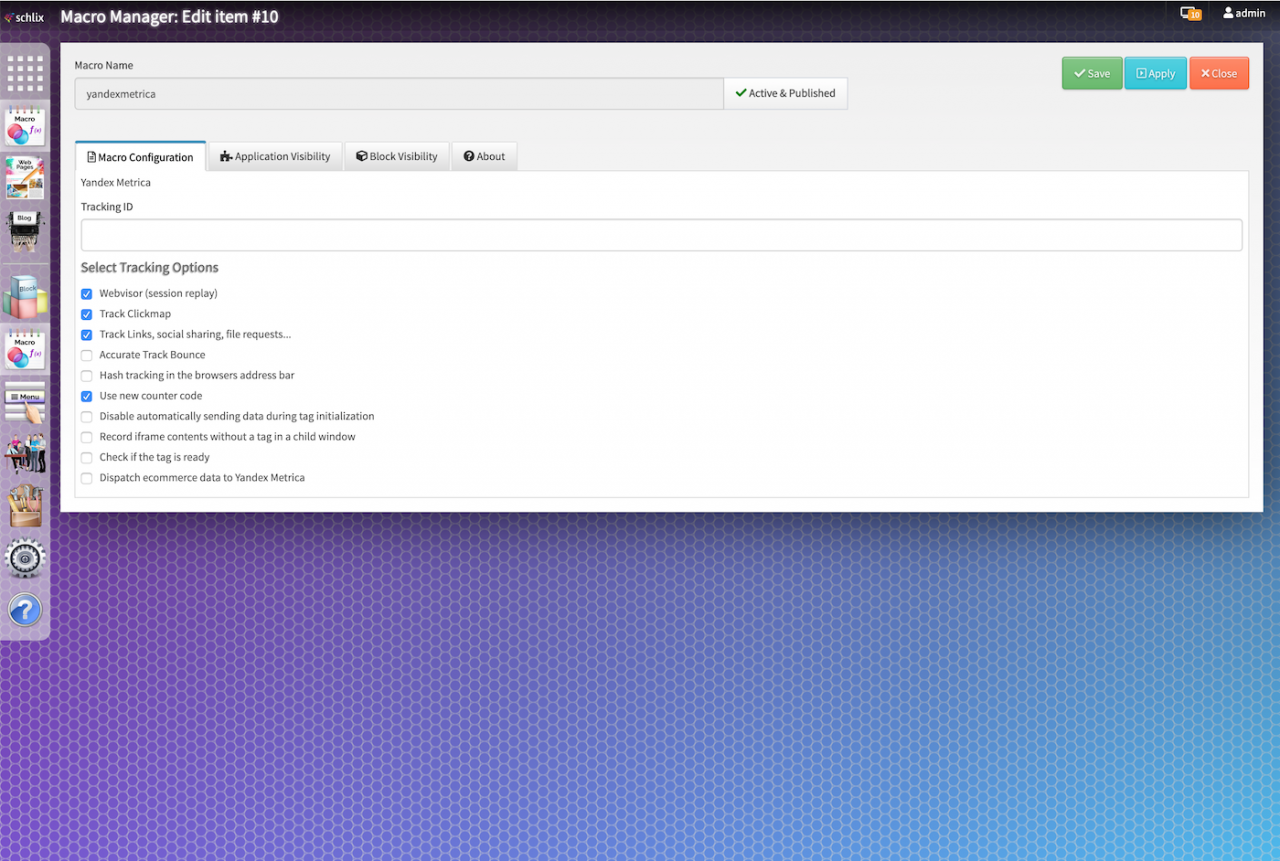1280x861 pixels.
Task: Enable Disable automatically sending data option
Action: 87,416
